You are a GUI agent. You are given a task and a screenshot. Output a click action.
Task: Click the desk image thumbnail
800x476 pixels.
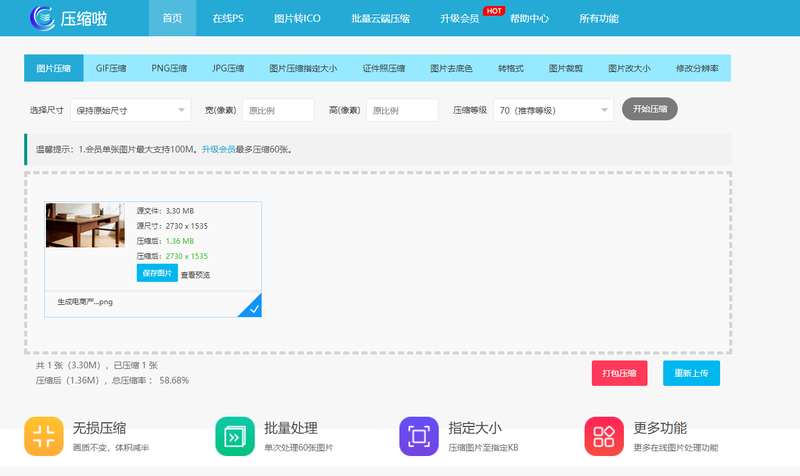pos(85,225)
